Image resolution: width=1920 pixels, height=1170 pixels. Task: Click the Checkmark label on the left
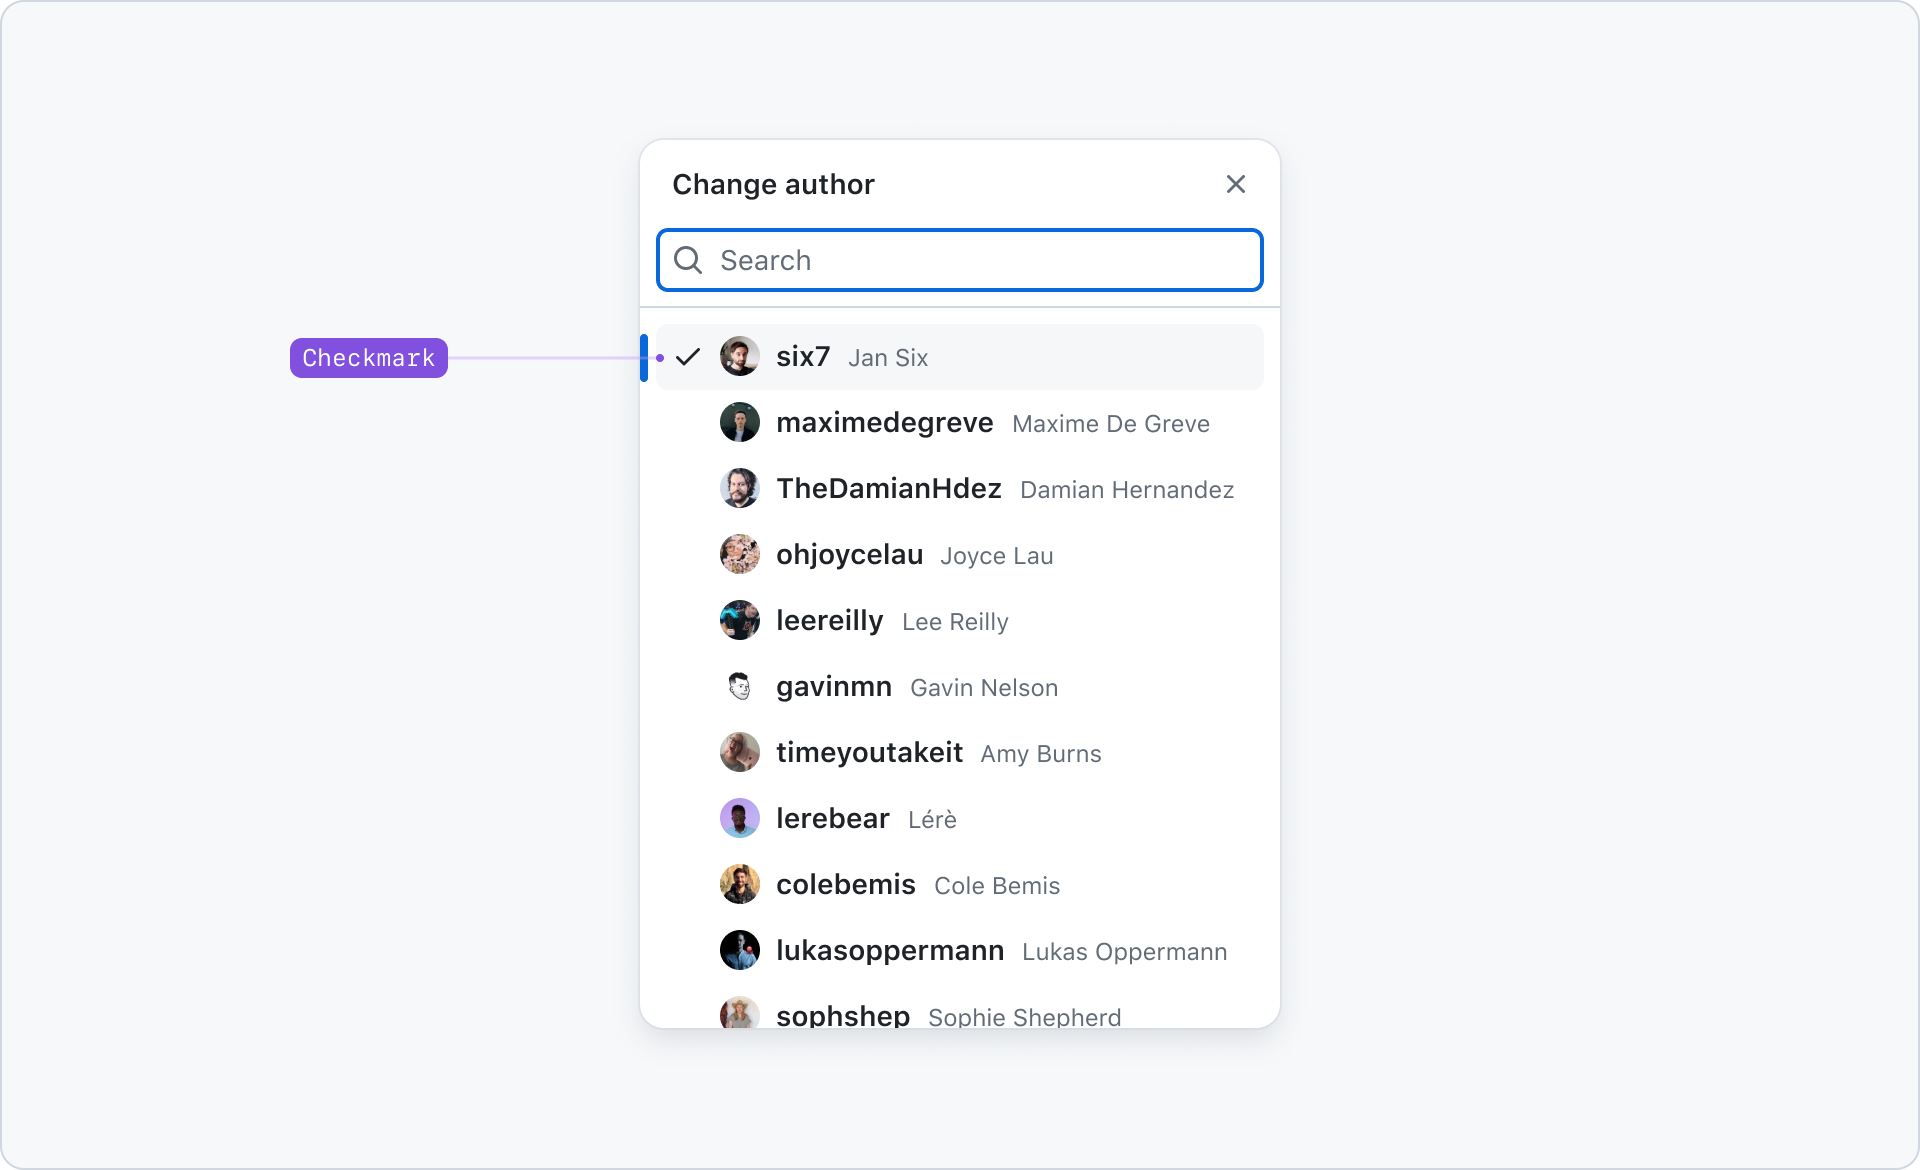tap(368, 357)
